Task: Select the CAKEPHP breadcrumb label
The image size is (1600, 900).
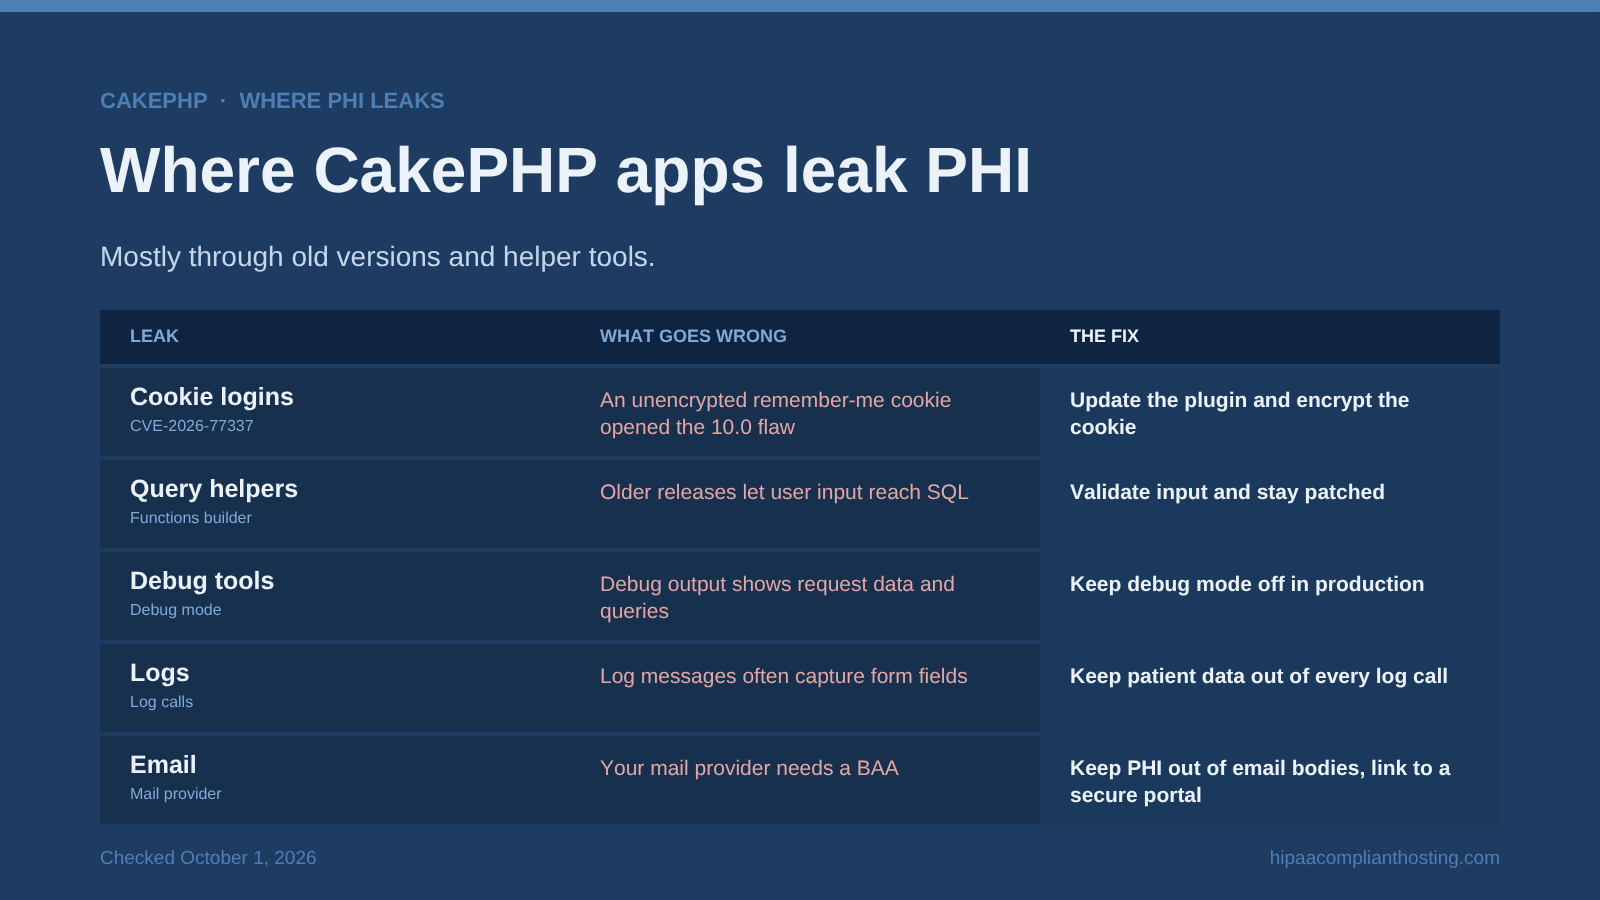Action: pos(154,101)
